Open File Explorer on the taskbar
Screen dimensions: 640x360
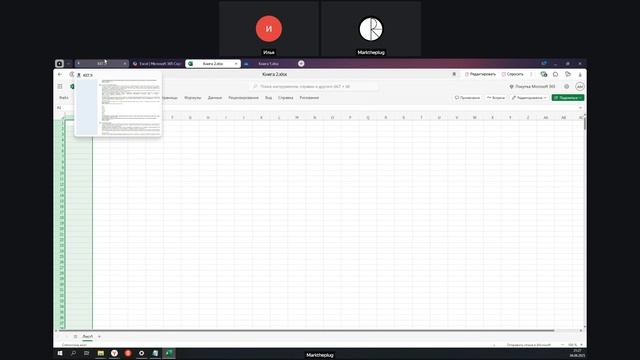(x=100, y=353)
